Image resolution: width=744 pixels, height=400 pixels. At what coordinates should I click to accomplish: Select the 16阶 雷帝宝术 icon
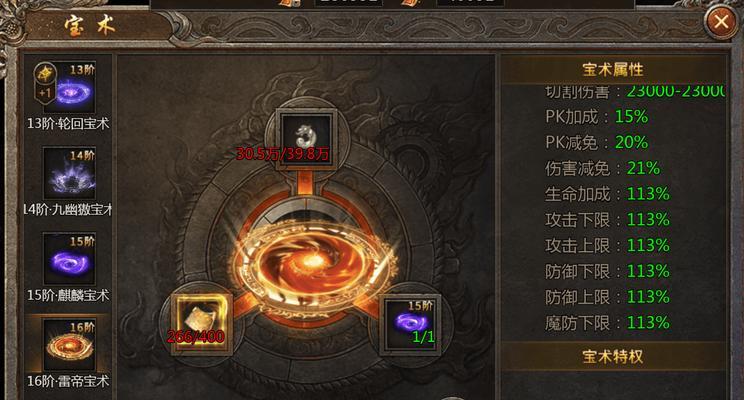[69, 345]
